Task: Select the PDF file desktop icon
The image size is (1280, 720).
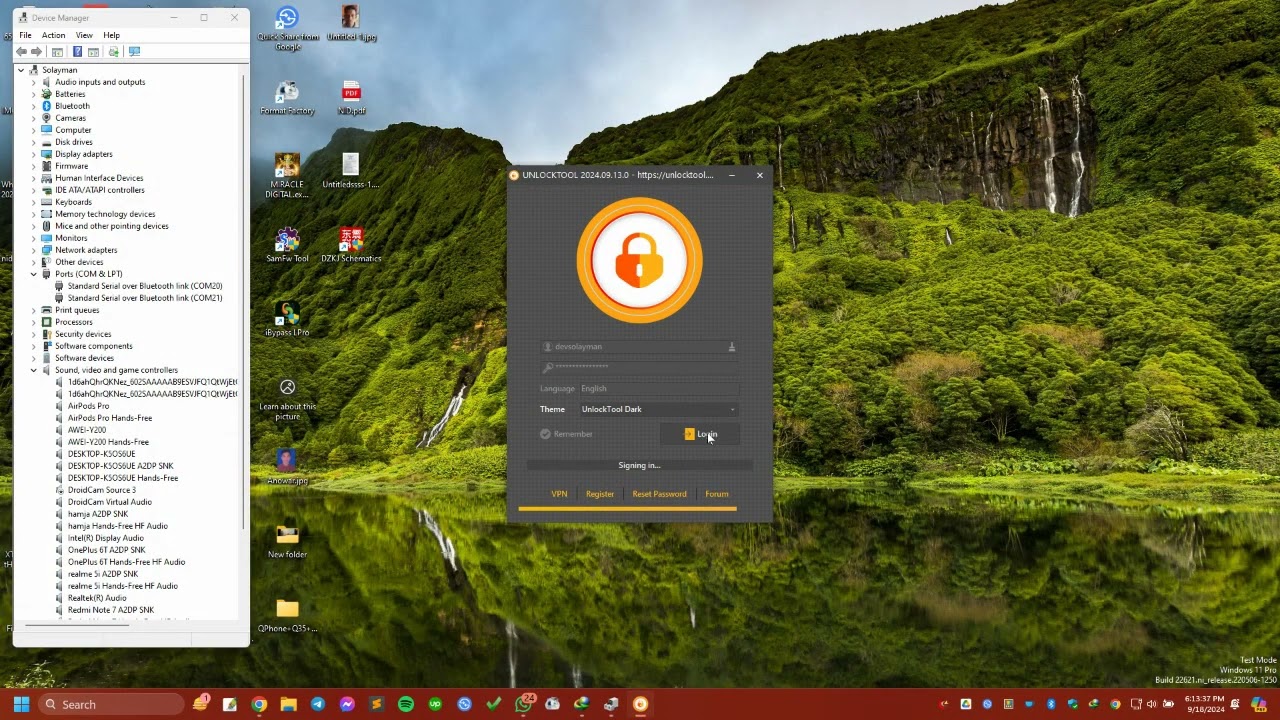Action: tap(351, 98)
